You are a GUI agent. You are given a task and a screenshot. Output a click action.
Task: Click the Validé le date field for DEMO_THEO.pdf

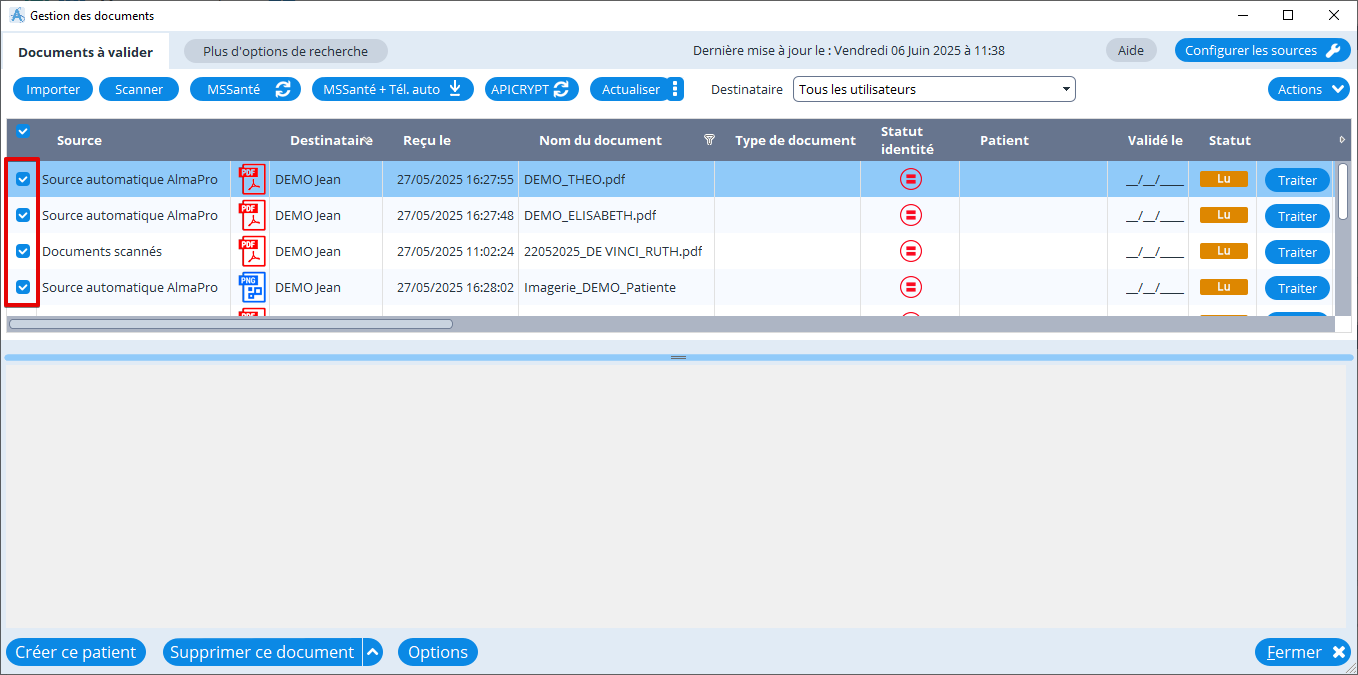pyautogui.click(x=1154, y=181)
